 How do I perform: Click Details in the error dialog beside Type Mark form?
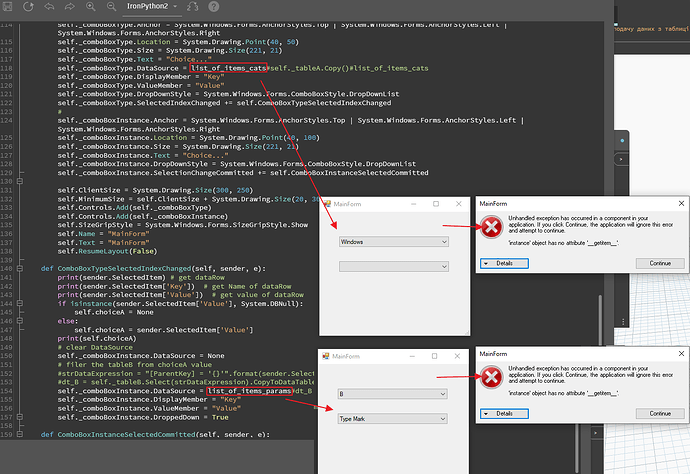click(504, 413)
